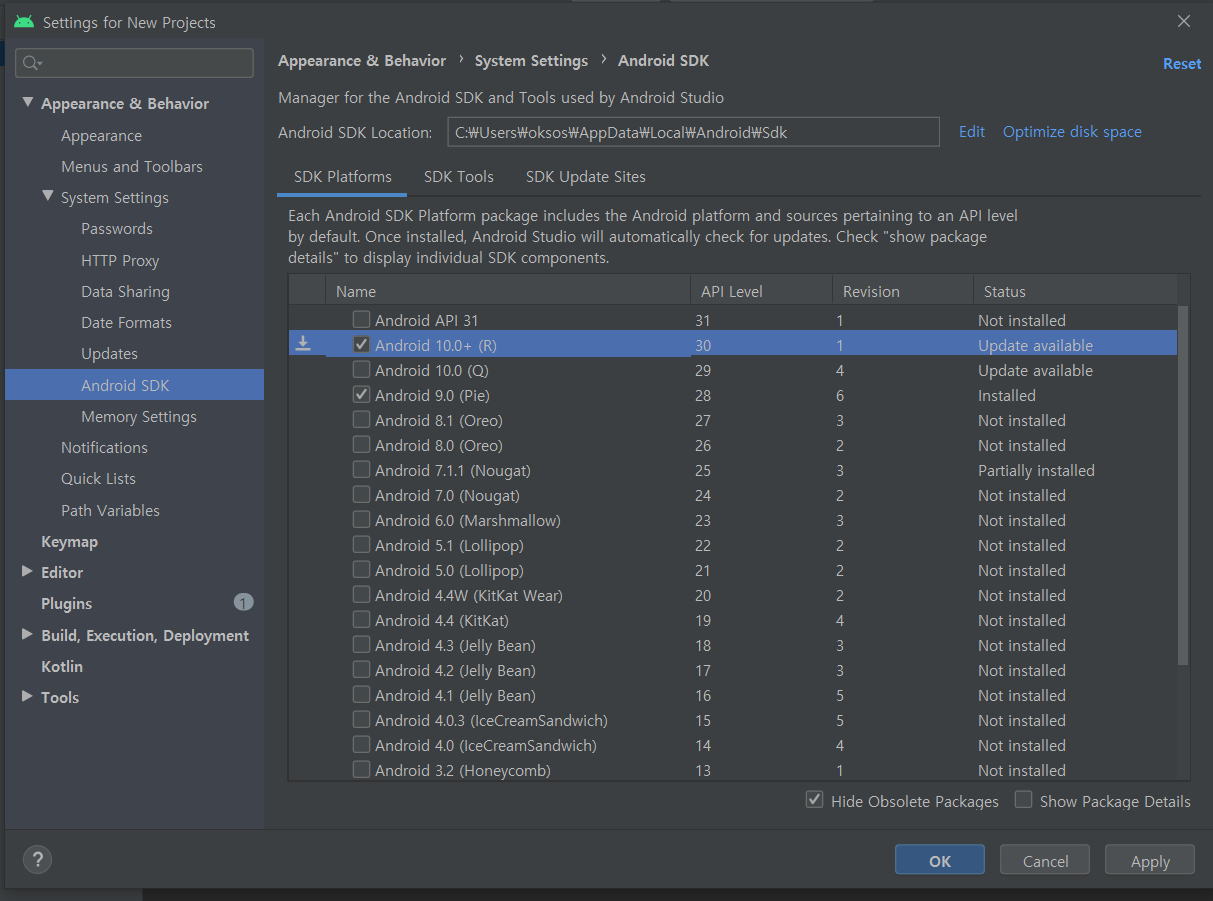Select Android 4.4W (KitKat Wear) row
This screenshot has width=1213, height=901.
click(732, 595)
